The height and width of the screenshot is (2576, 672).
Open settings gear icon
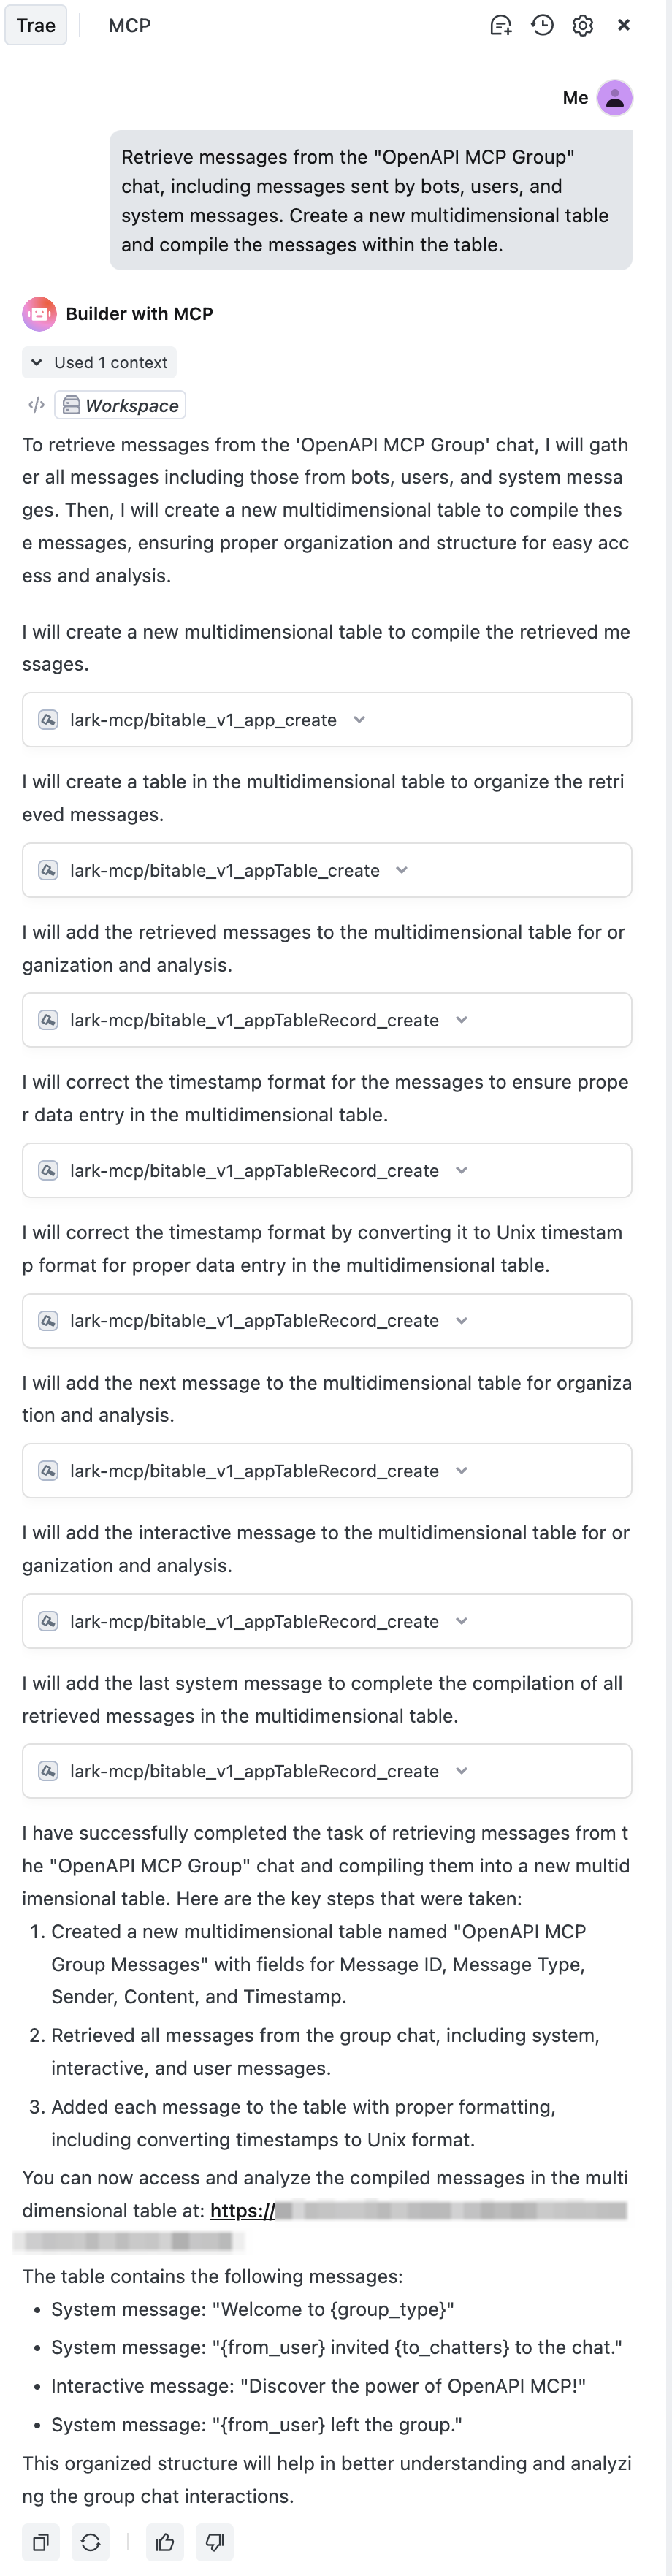pyautogui.click(x=583, y=25)
